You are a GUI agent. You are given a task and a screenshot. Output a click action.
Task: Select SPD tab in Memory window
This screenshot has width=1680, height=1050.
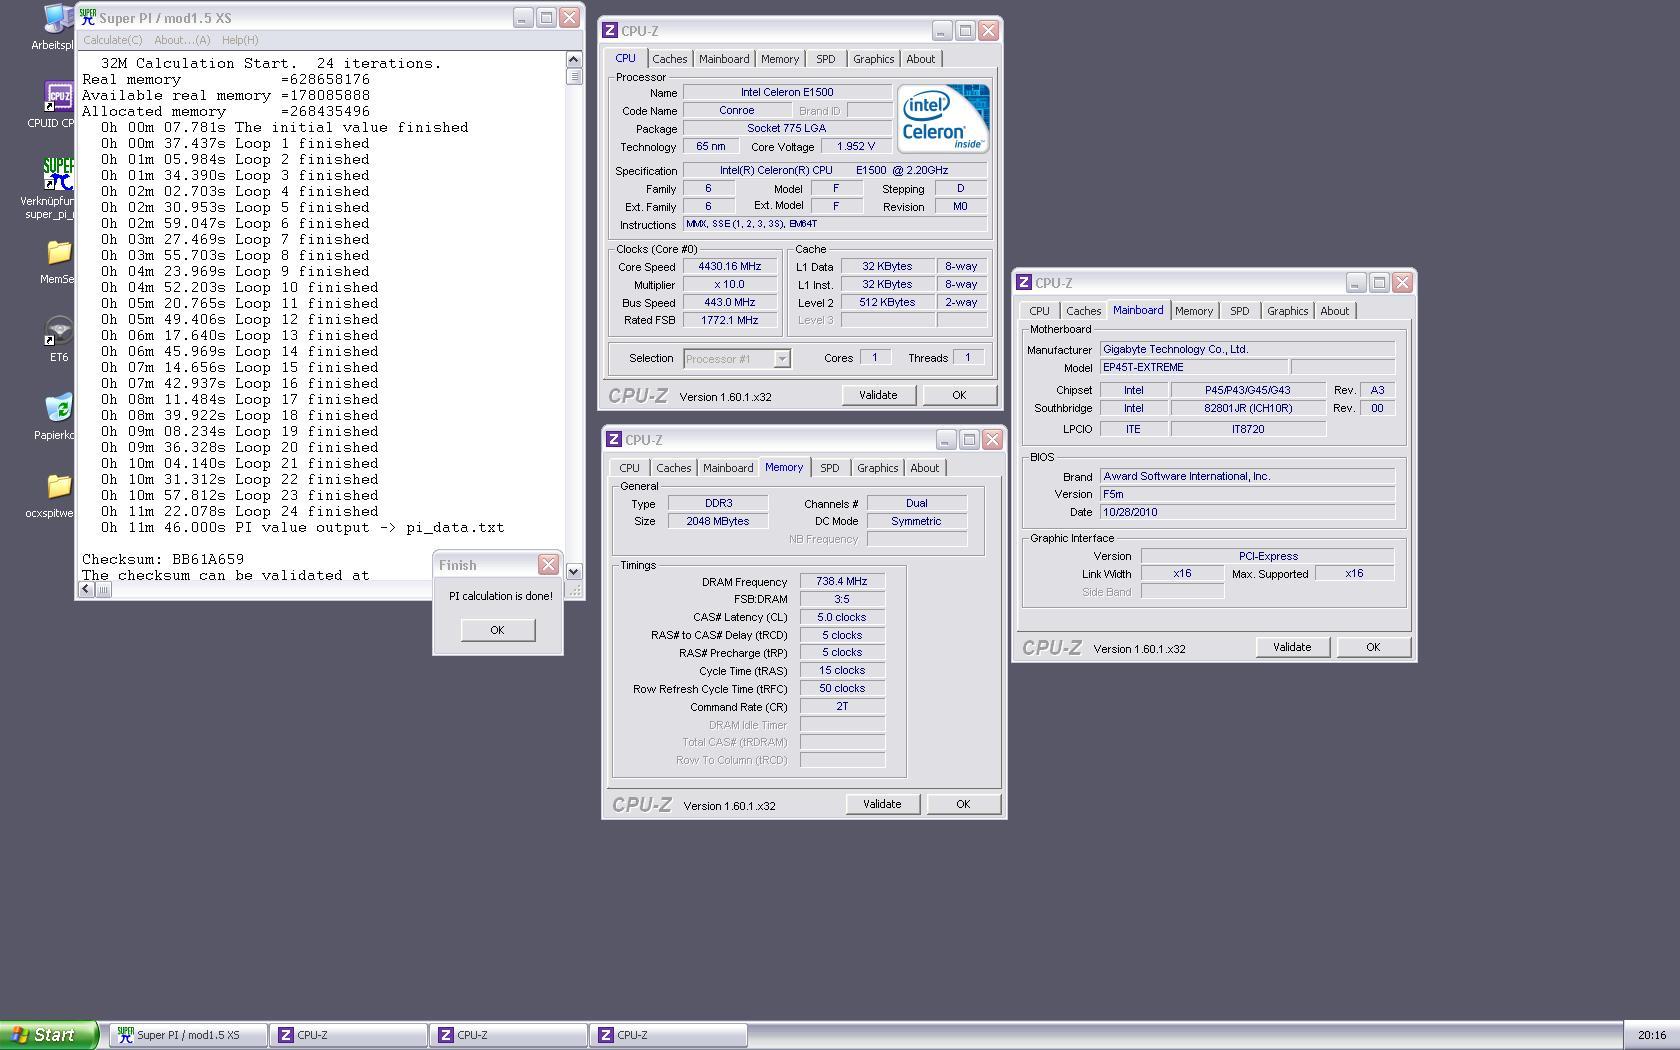pyautogui.click(x=830, y=468)
